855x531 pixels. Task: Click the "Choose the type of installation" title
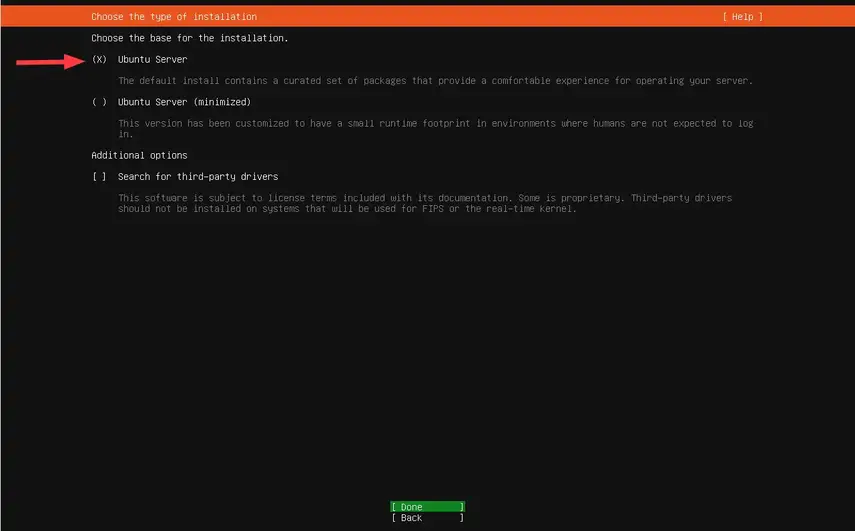point(174,17)
